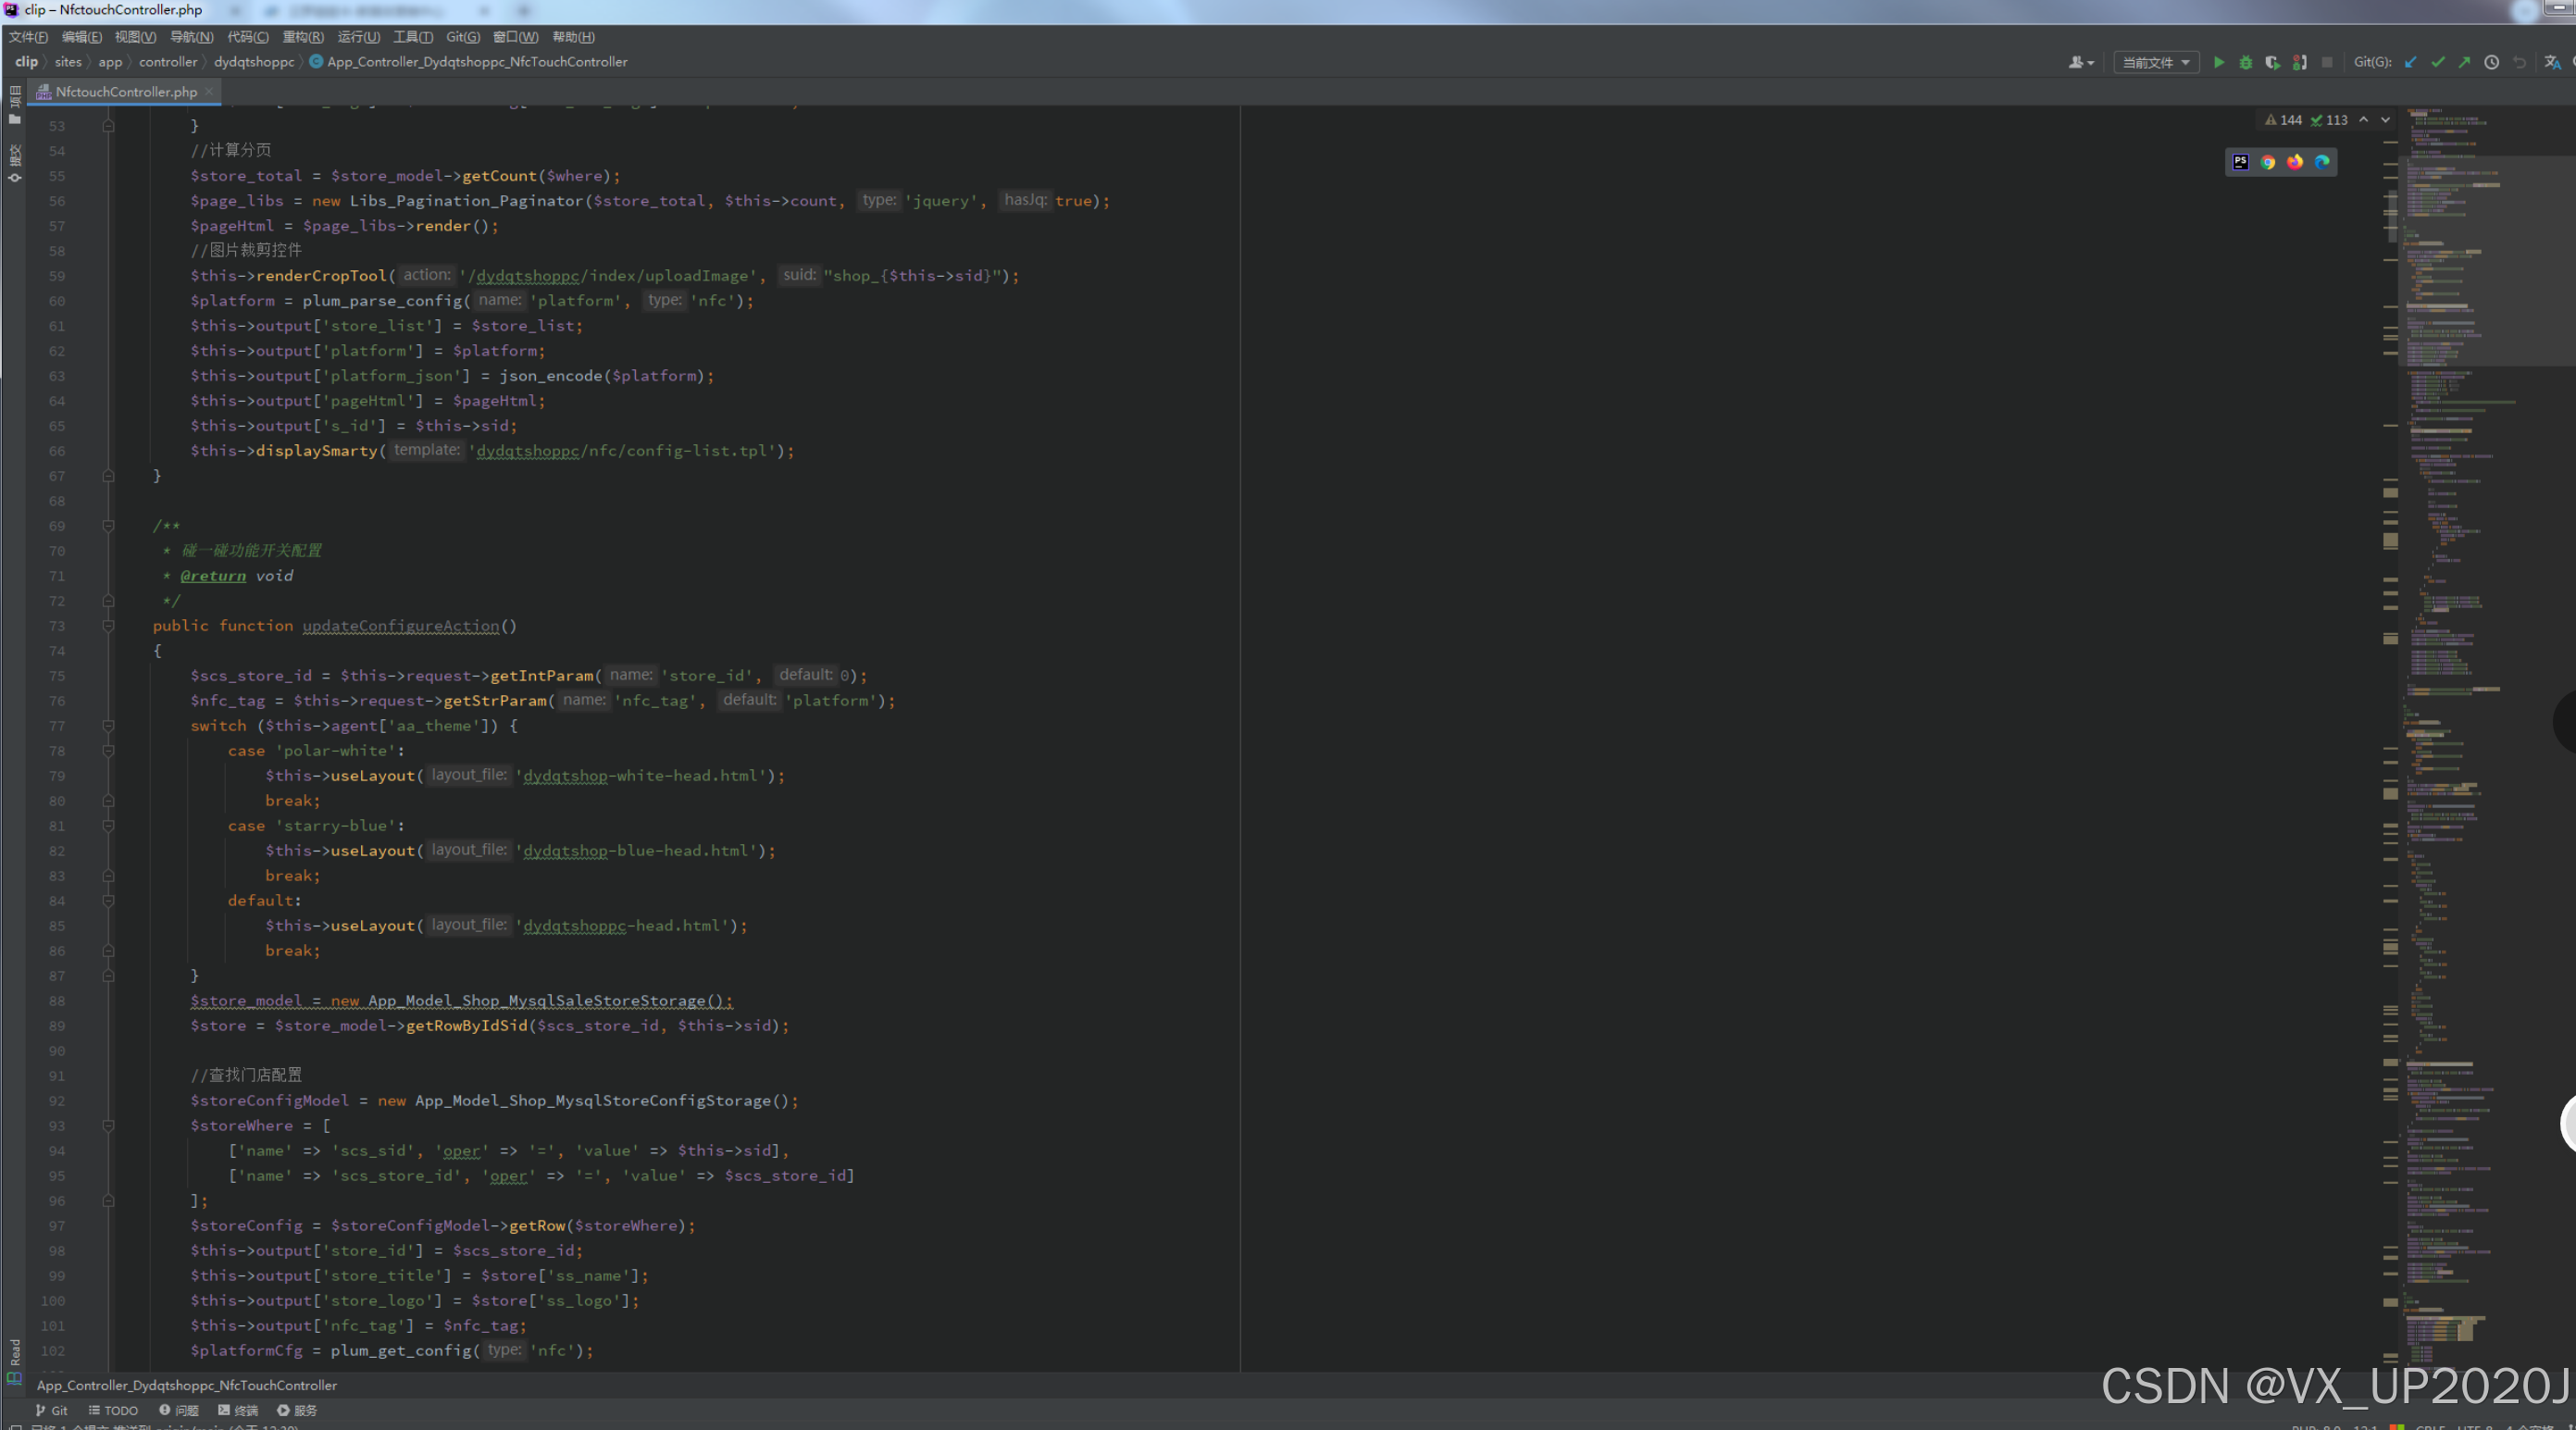Image resolution: width=2576 pixels, height=1430 pixels.
Task: Open the 当前文件 run configuration dropdown
Action: click(2156, 62)
